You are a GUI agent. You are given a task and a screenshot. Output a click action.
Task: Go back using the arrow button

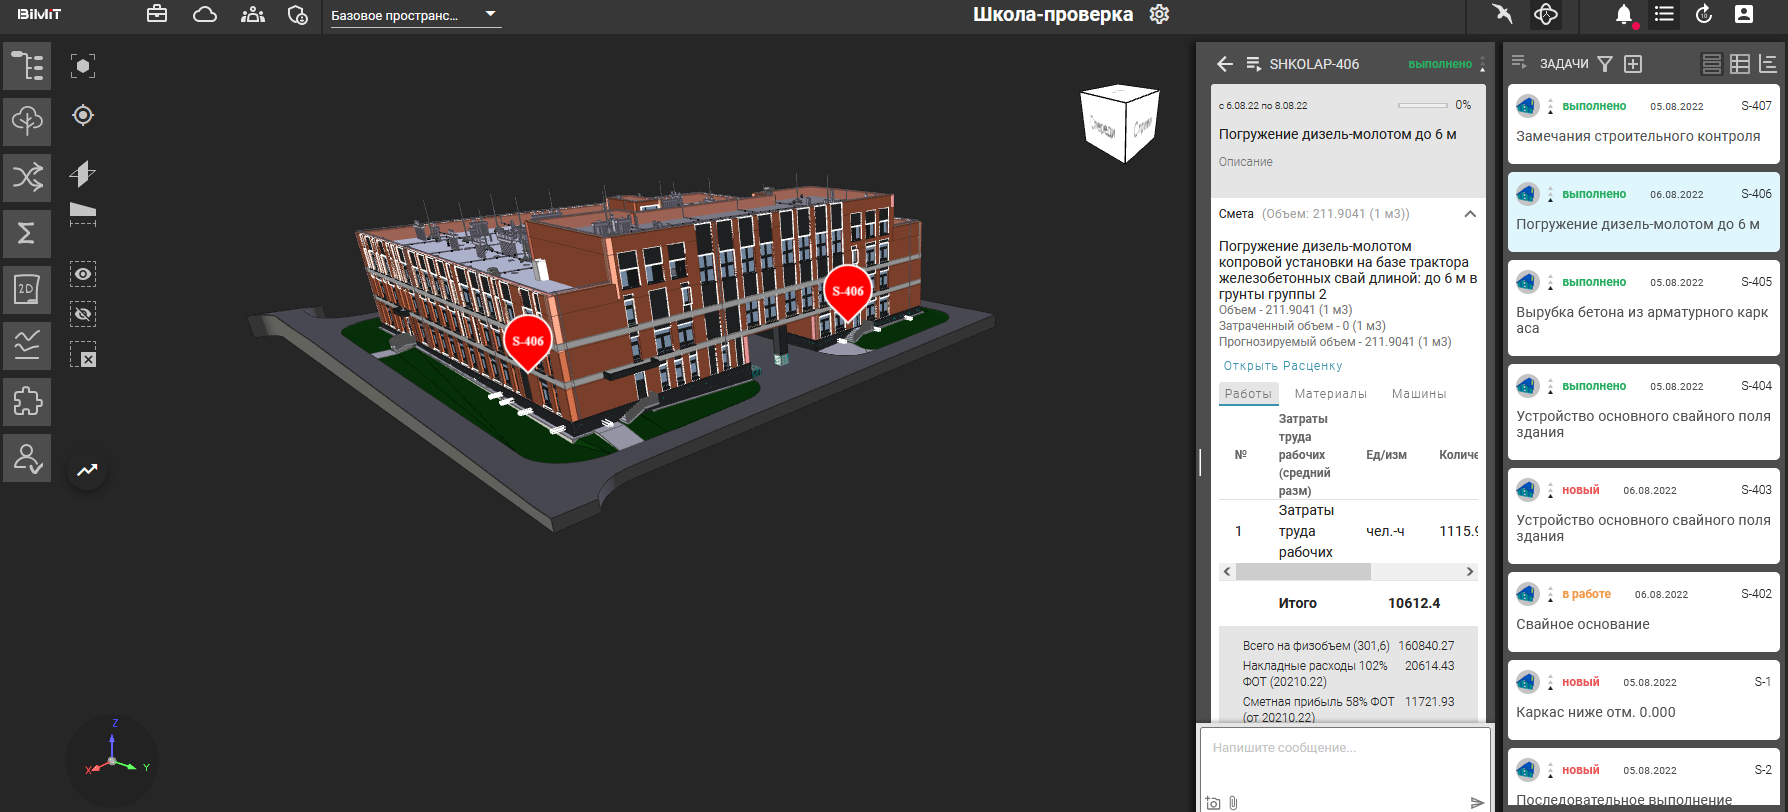pyautogui.click(x=1225, y=64)
